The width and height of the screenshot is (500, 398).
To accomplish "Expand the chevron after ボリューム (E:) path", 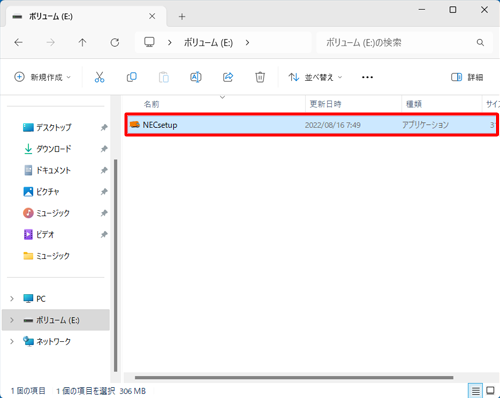I will [x=247, y=43].
